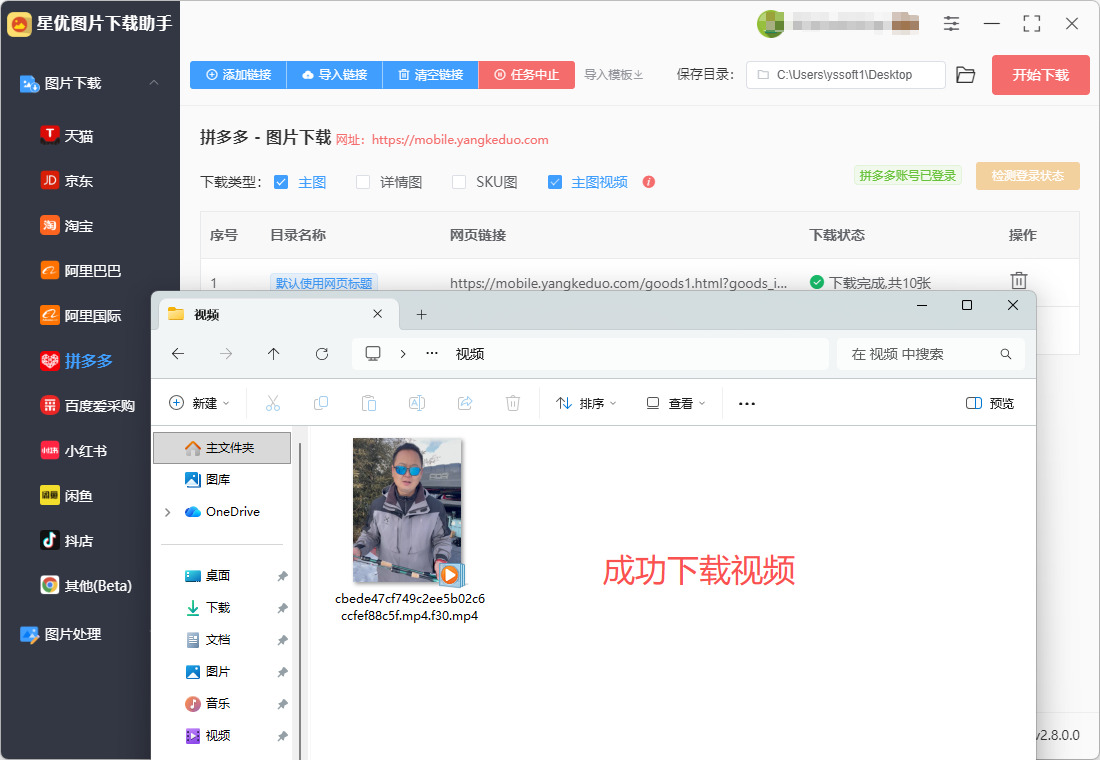Delete row 1 with the trash icon
The width and height of the screenshot is (1100, 760).
1019,281
